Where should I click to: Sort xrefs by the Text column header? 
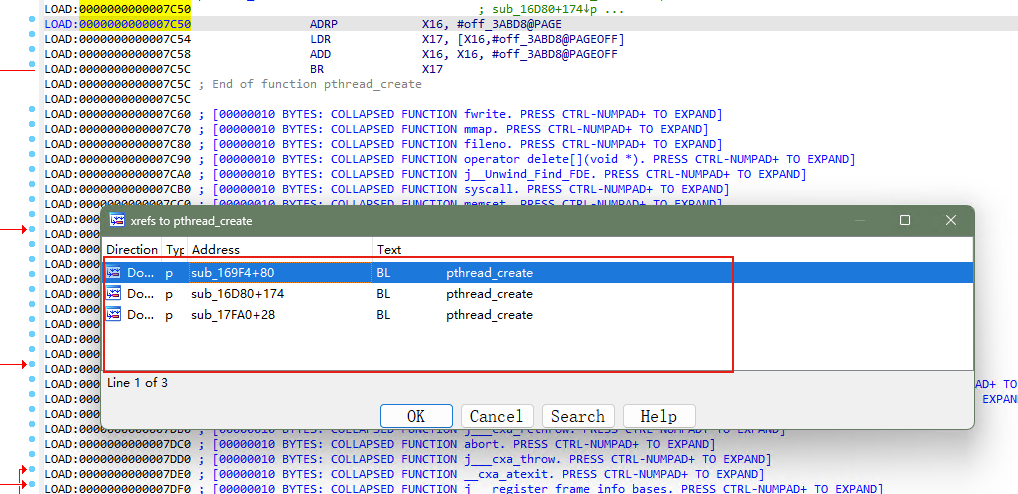coord(673,249)
